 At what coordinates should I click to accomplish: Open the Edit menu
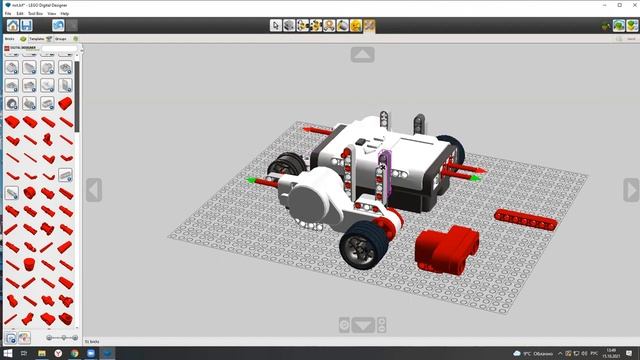click(x=20, y=13)
